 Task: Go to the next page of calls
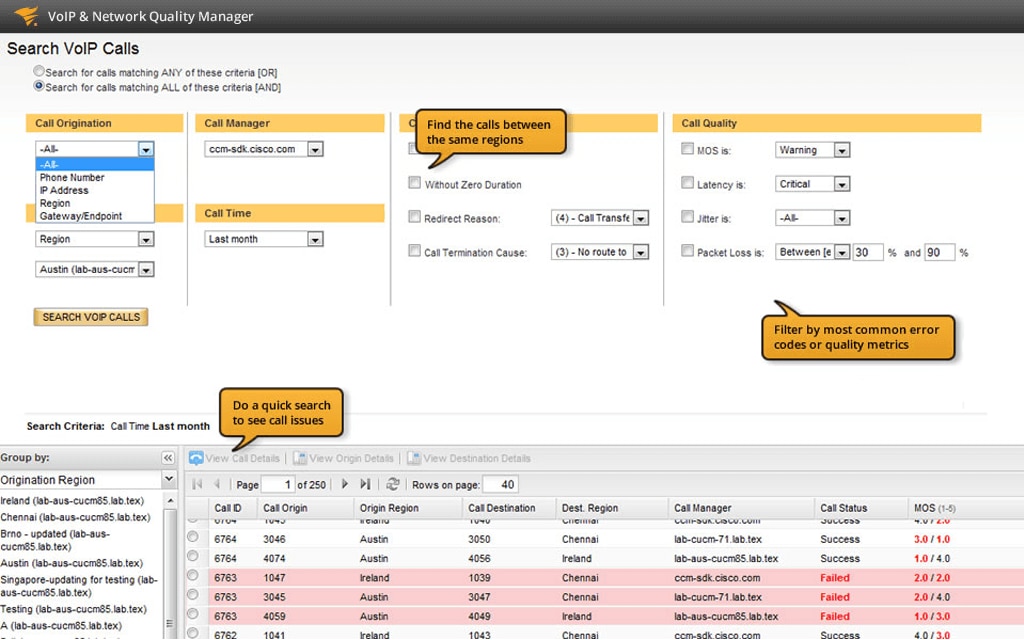[345, 484]
